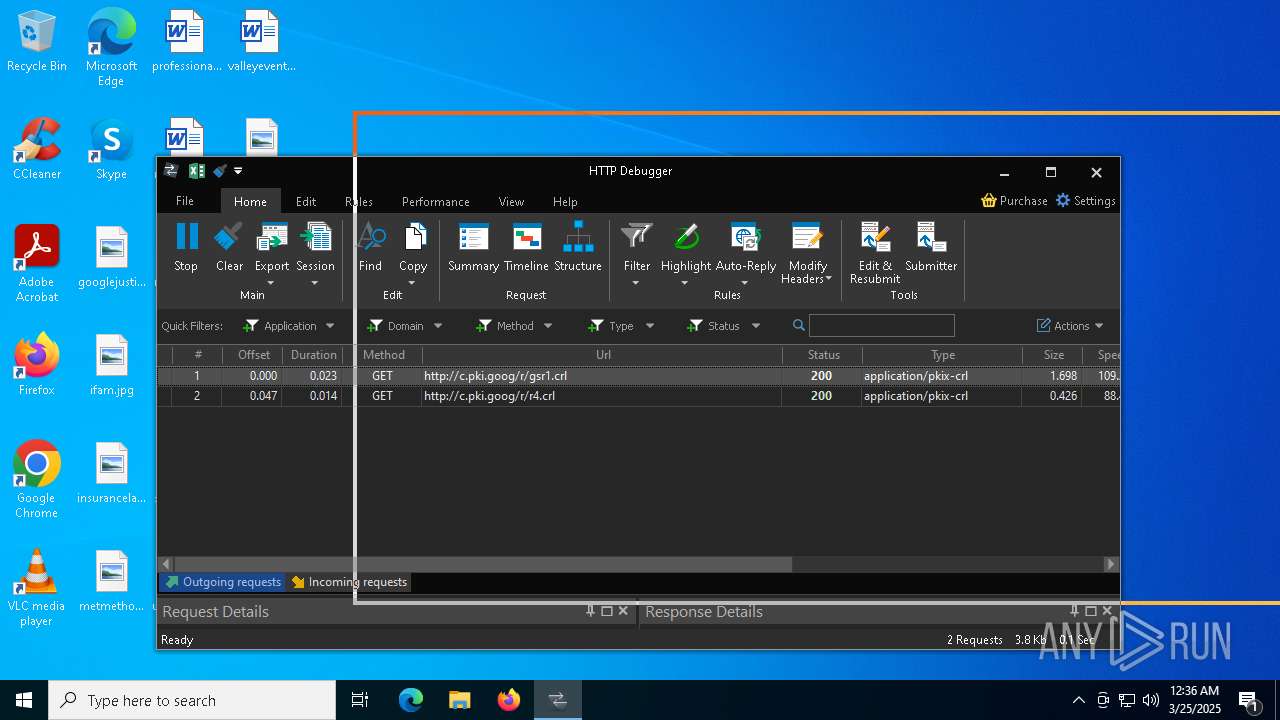
Task: Click the Modify Headers icon
Action: pyautogui.click(x=807, y=236)
